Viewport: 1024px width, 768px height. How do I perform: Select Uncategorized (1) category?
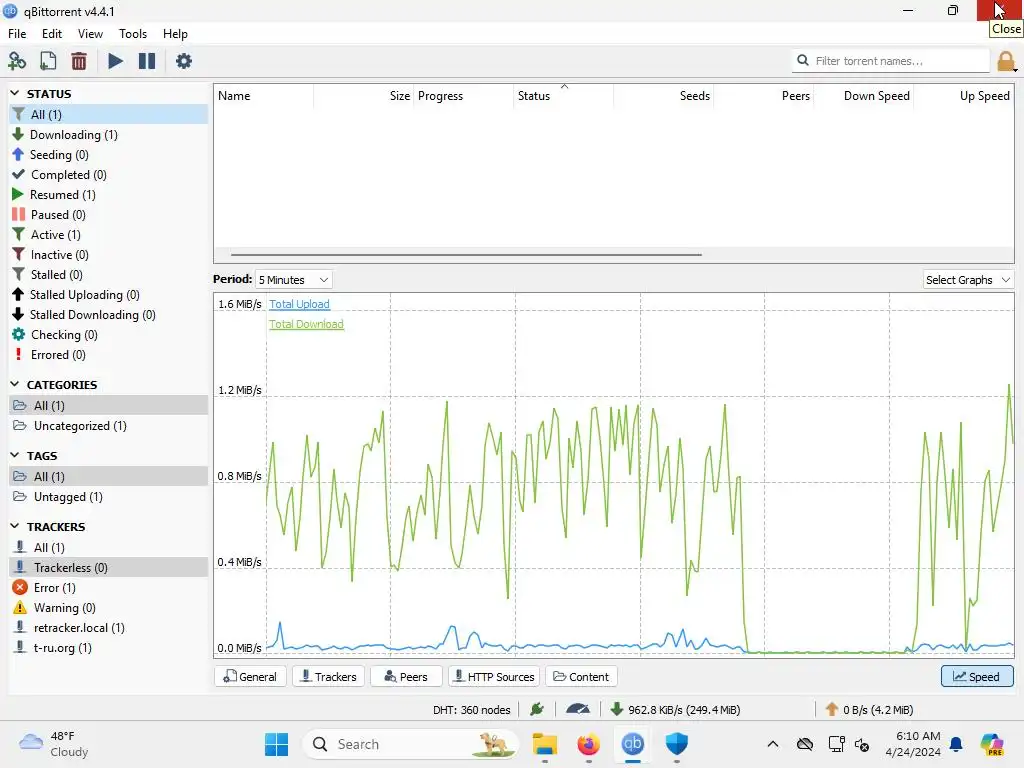click(108, 426)
